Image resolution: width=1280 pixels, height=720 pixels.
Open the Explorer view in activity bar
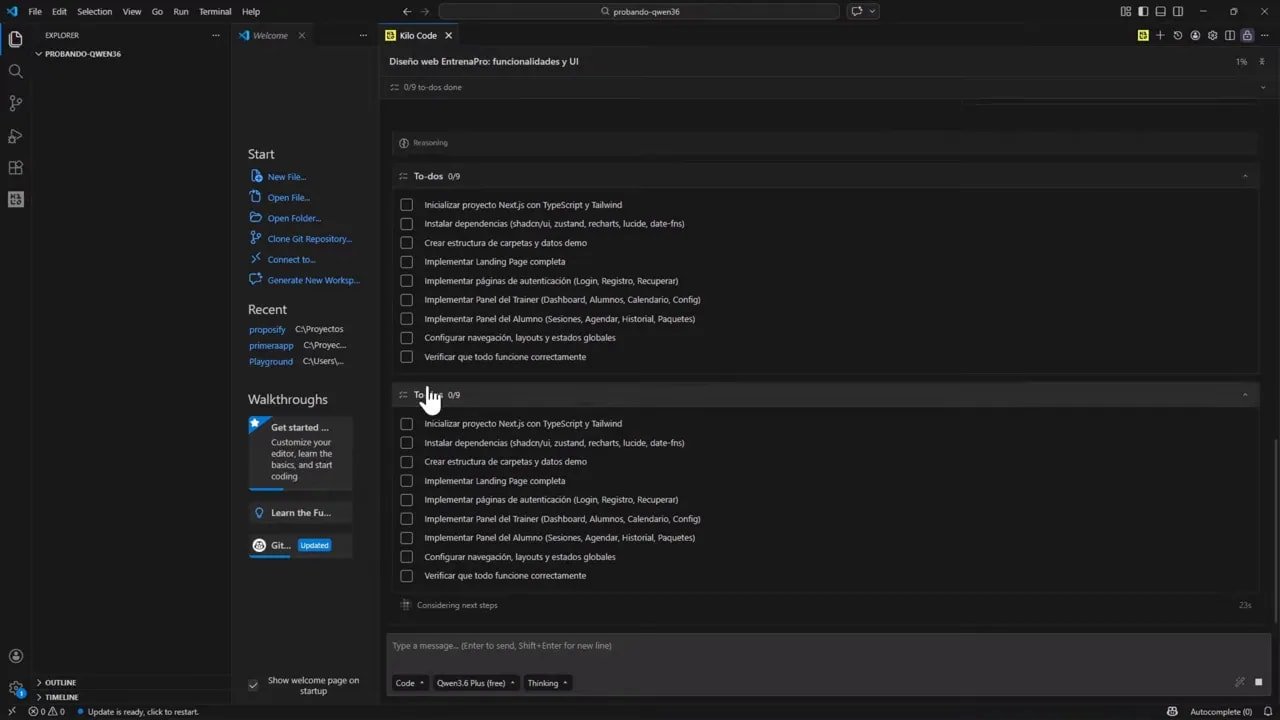[15, 39]
